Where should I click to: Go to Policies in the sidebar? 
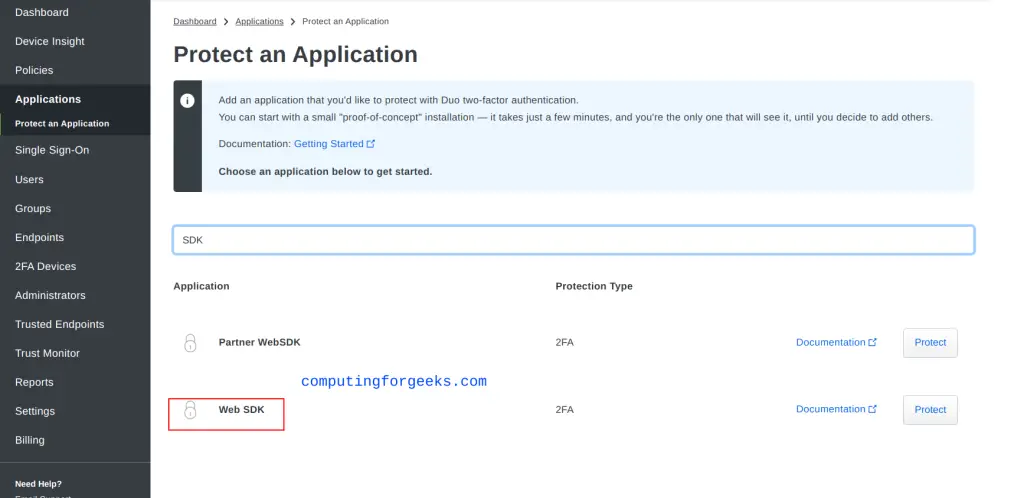click(x=34, y=70)
